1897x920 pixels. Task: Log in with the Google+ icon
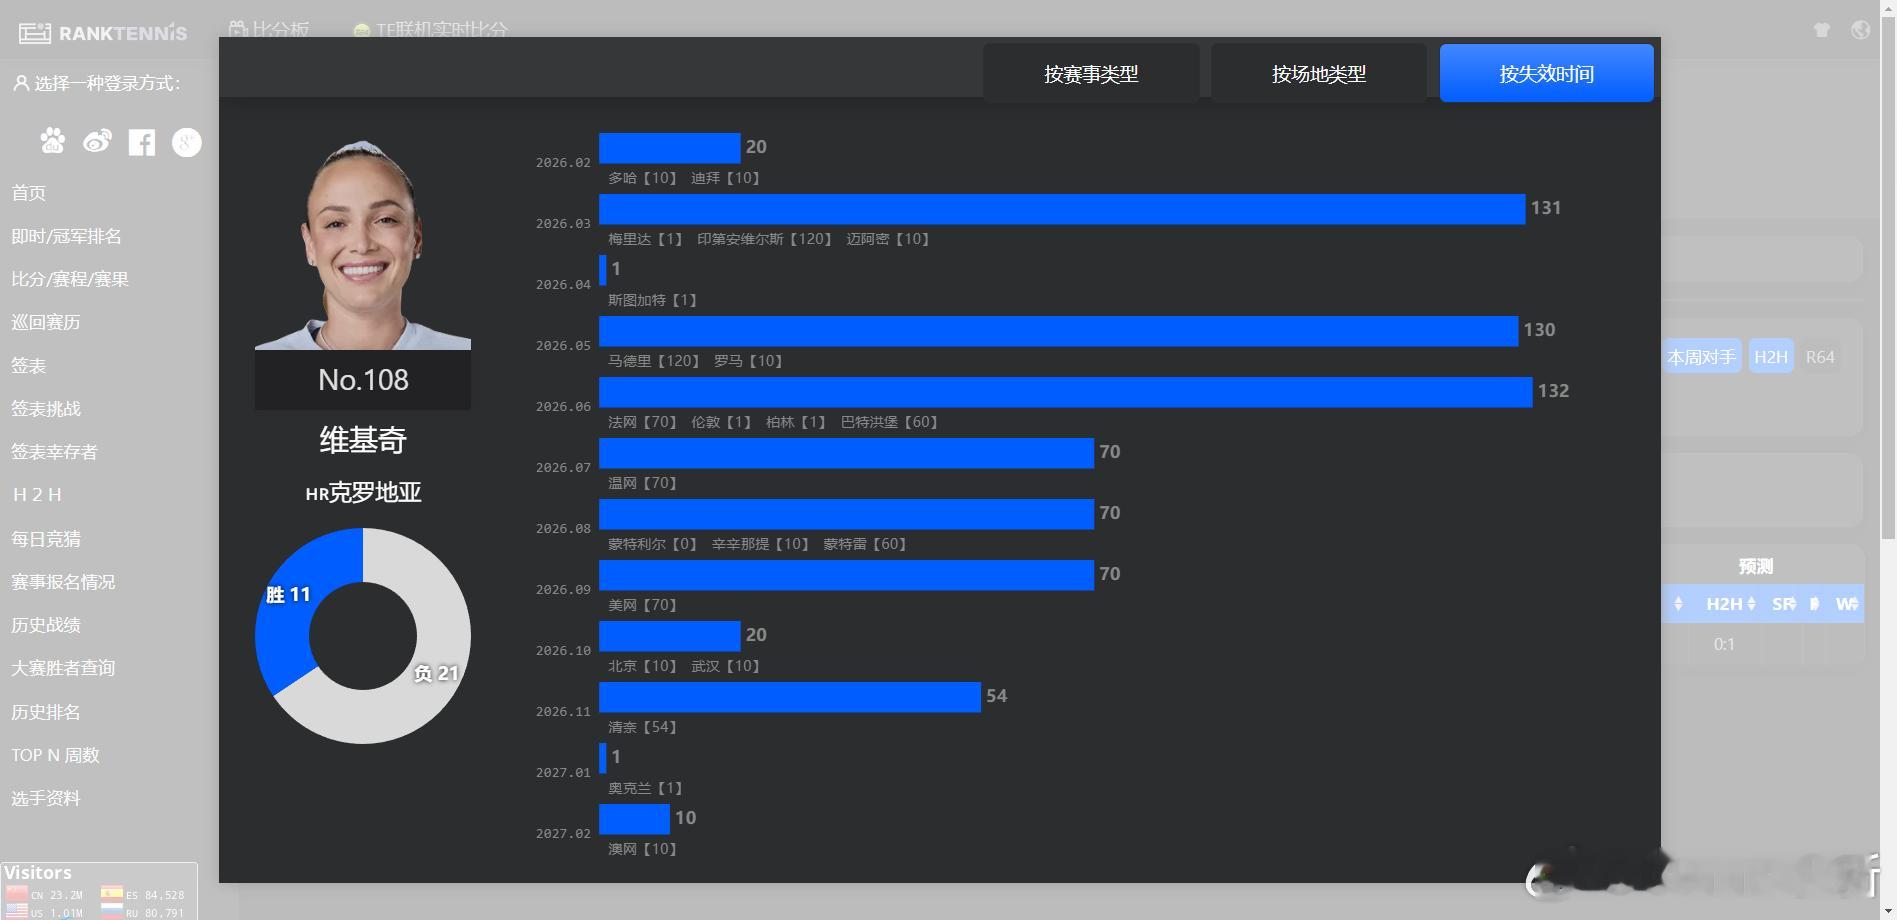pos(186,142)
